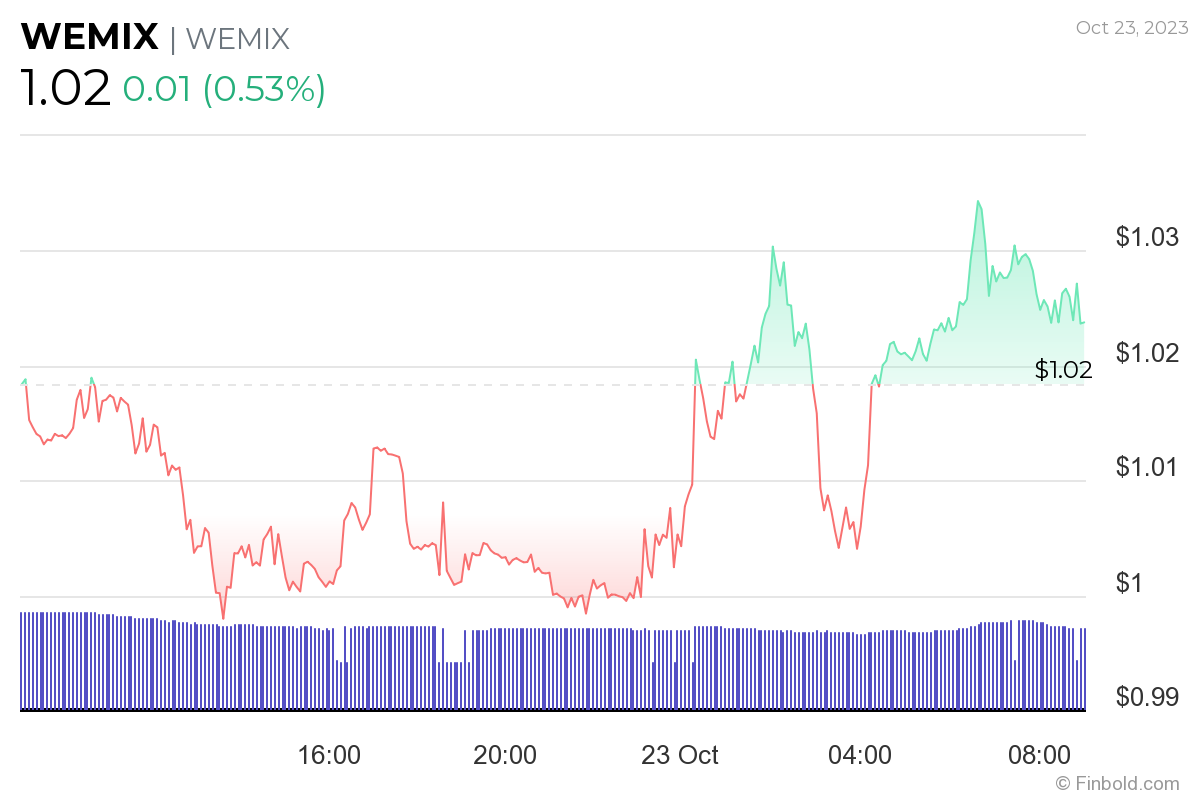Click the gray WEMIX ticker symbol
The image size is (1200, 800).
coord(237,38)
